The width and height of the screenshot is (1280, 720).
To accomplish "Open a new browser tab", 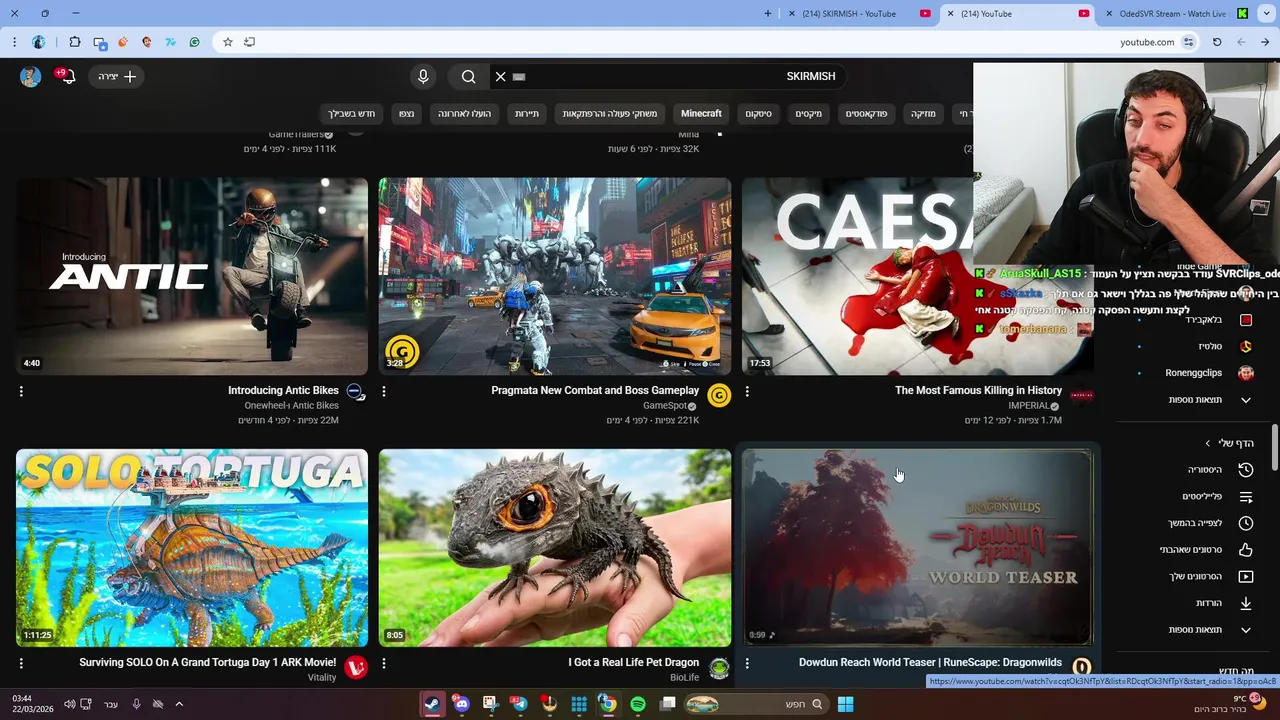I will coord(768,14).
